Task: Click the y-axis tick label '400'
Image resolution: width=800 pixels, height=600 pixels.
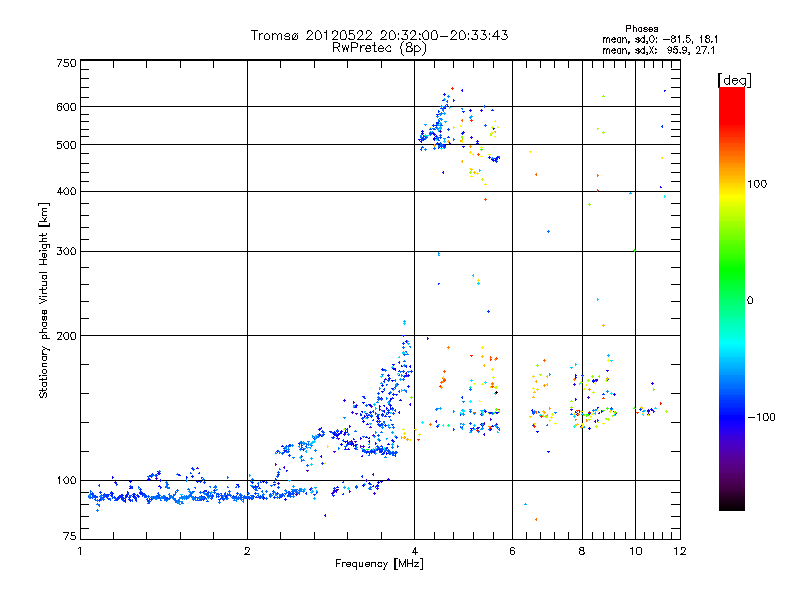Action: (66, 192)
